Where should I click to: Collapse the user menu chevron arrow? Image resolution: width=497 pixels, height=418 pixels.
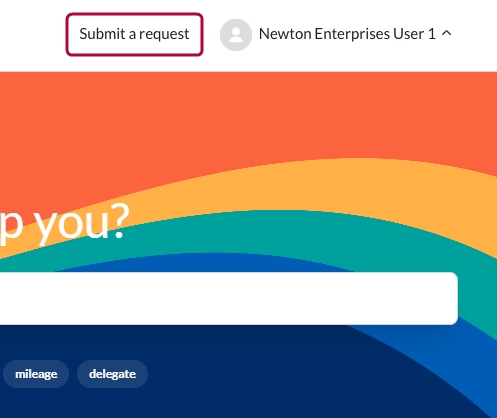[446, 33]
